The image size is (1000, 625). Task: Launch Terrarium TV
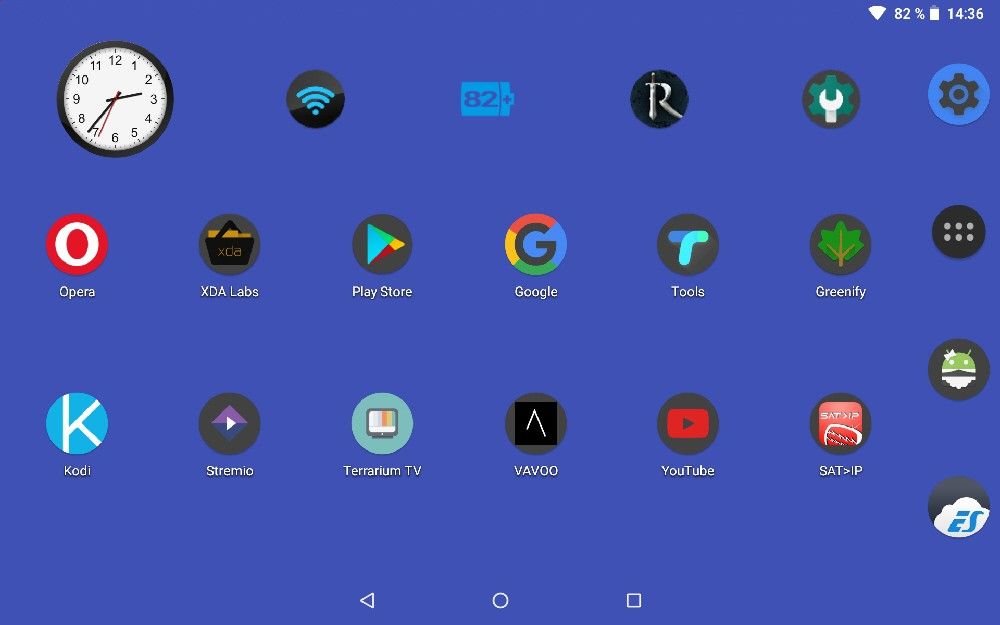coord(382,423)
